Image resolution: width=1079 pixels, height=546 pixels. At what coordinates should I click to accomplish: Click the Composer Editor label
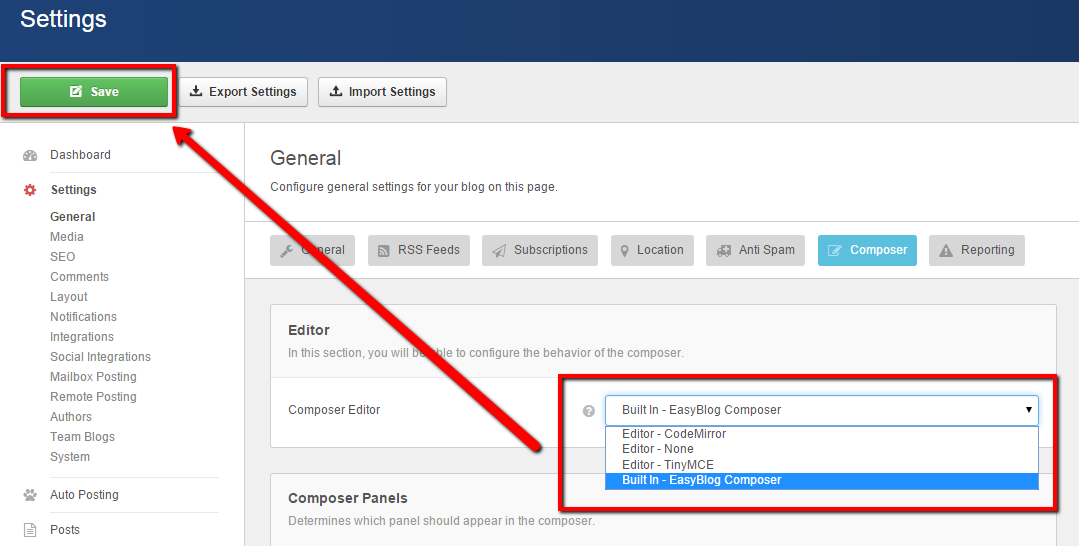point(334,410)
